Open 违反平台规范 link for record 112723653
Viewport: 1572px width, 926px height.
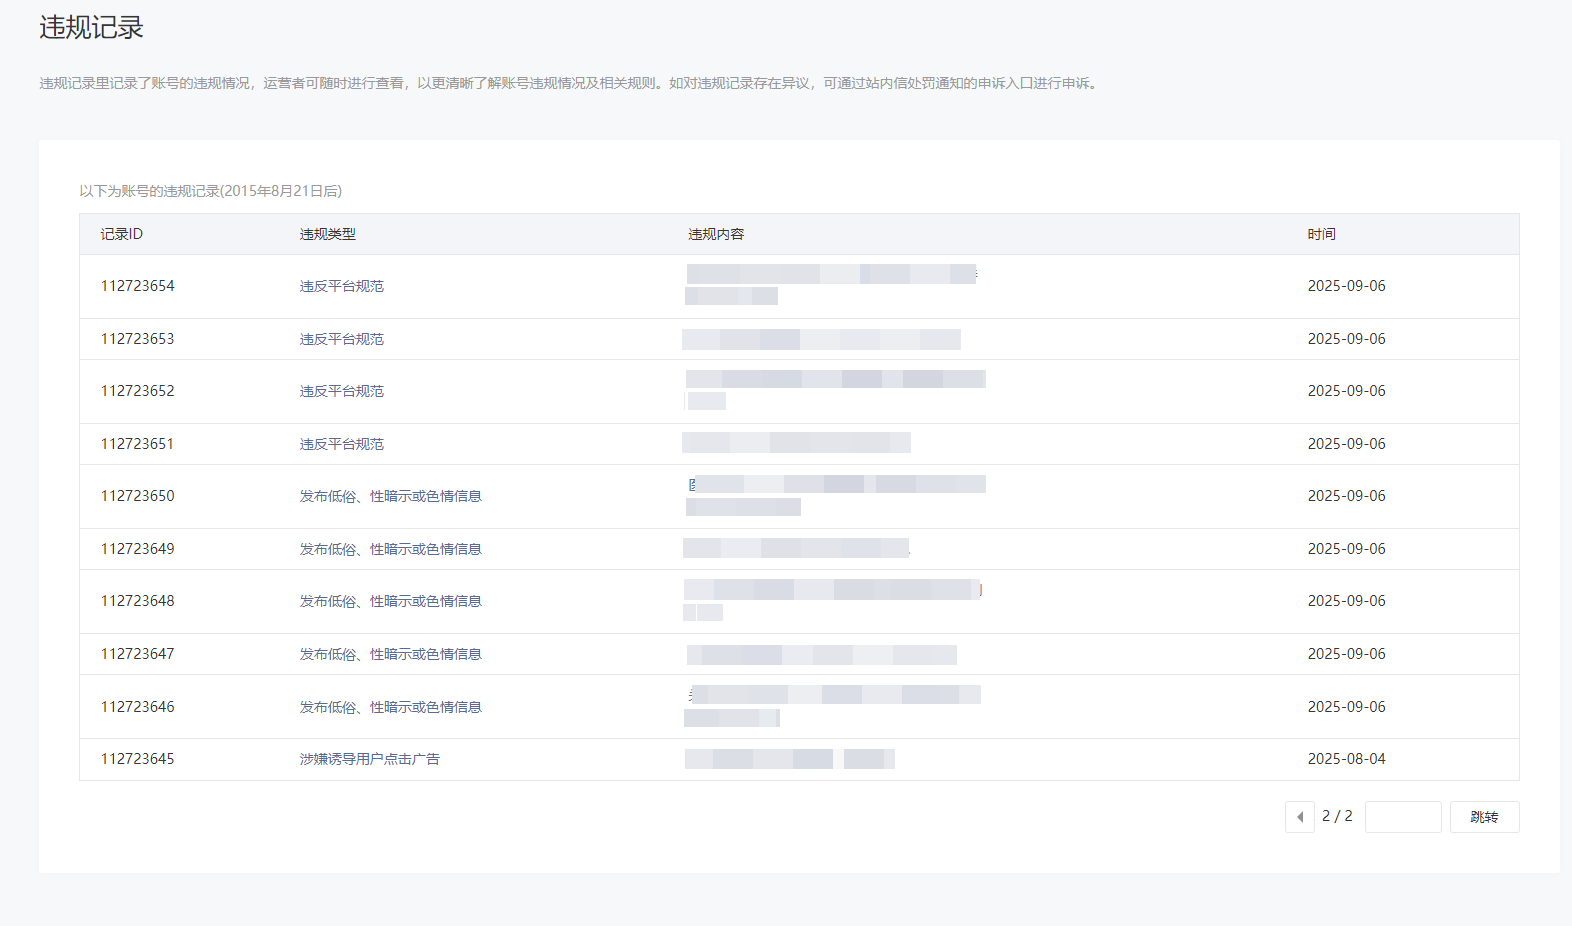click(x=341, y=339)
